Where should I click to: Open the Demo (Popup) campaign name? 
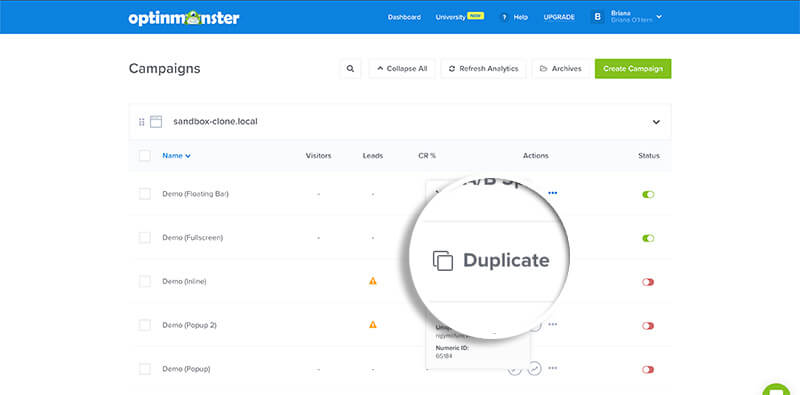(186, 368)
